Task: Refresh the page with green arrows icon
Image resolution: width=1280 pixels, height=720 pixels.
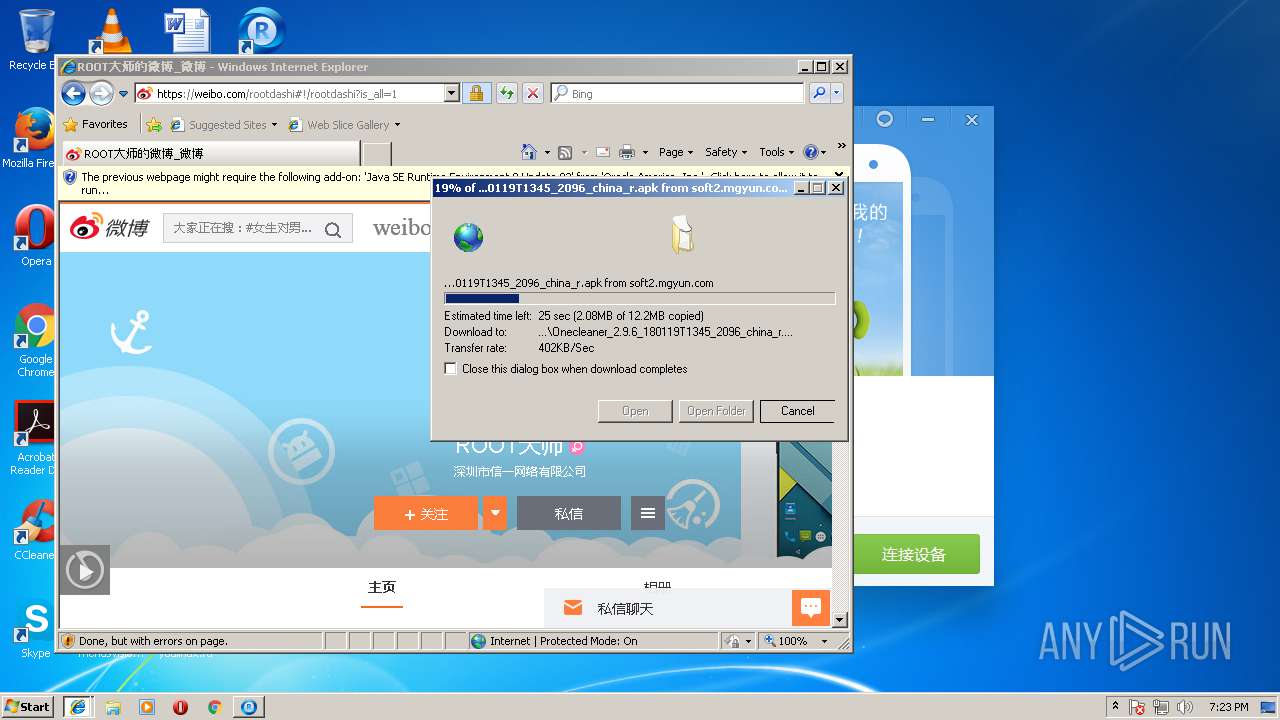Action: pos(506,93)
